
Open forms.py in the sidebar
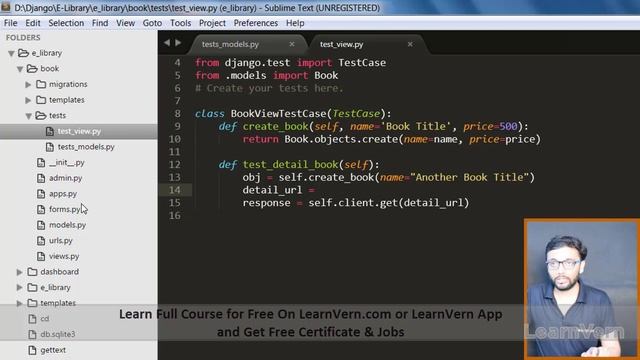click(x=64, y=209)
